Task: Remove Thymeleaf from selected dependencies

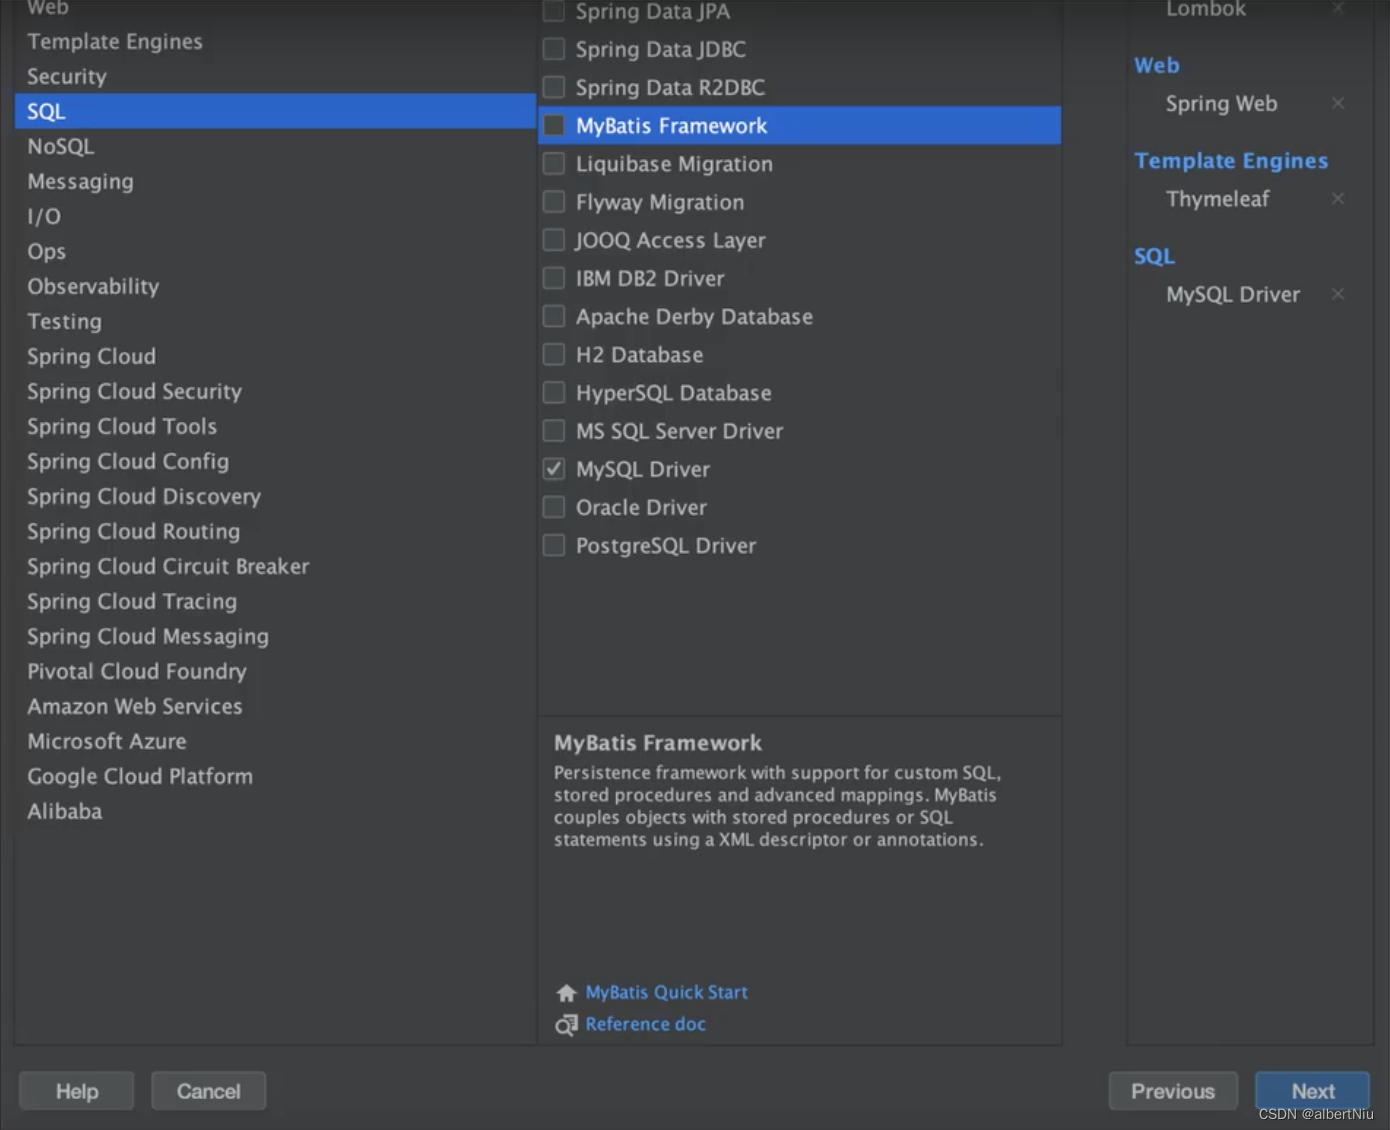Action: point(1338,199)
